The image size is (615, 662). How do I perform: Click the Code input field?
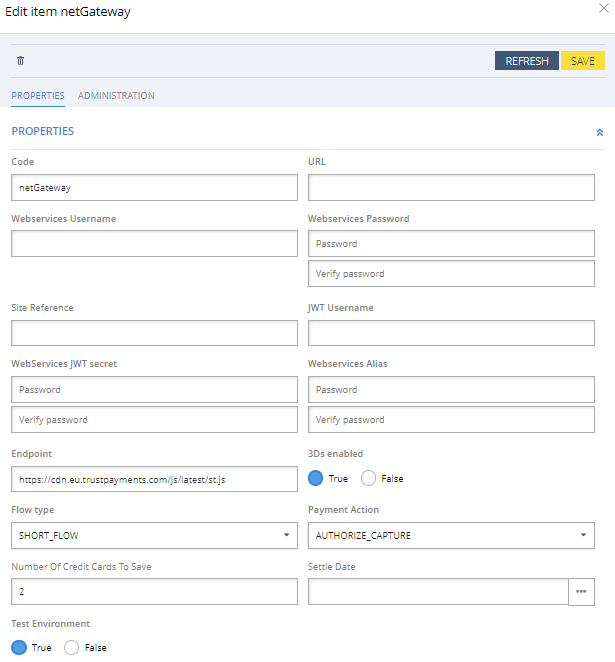point(154,187)
